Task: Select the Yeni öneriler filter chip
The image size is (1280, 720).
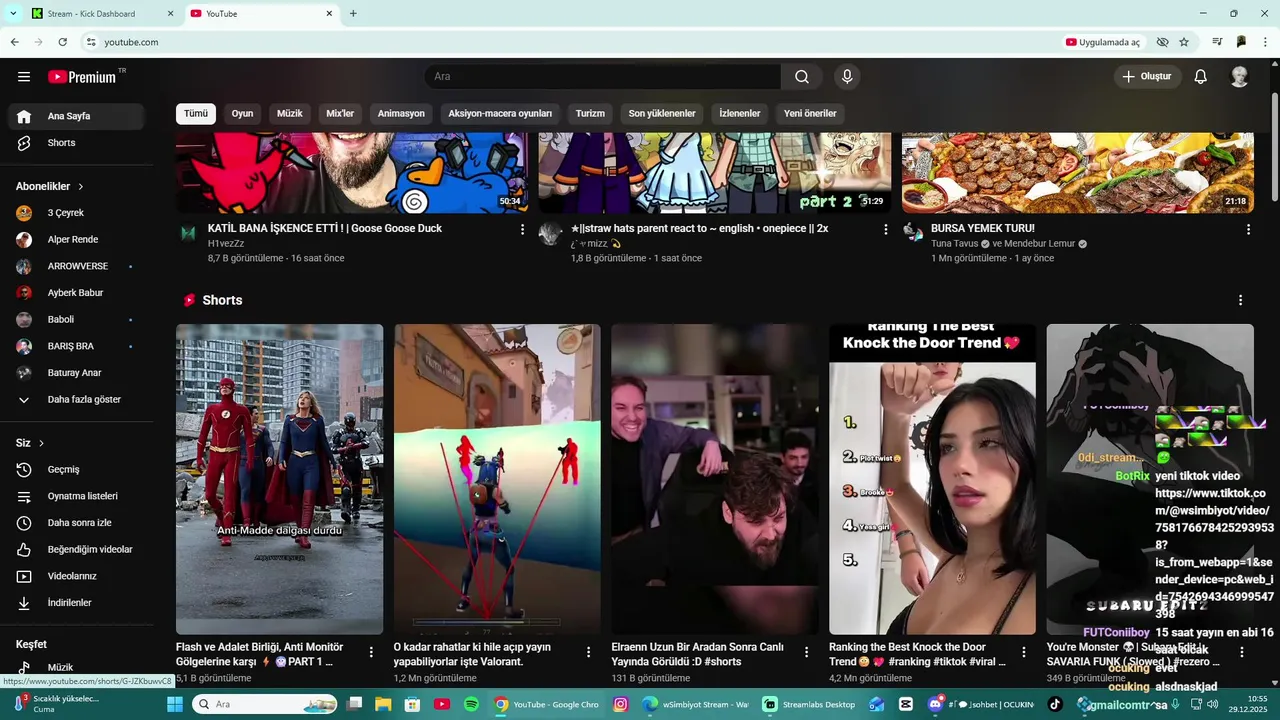Action: (x=810, y=114)
